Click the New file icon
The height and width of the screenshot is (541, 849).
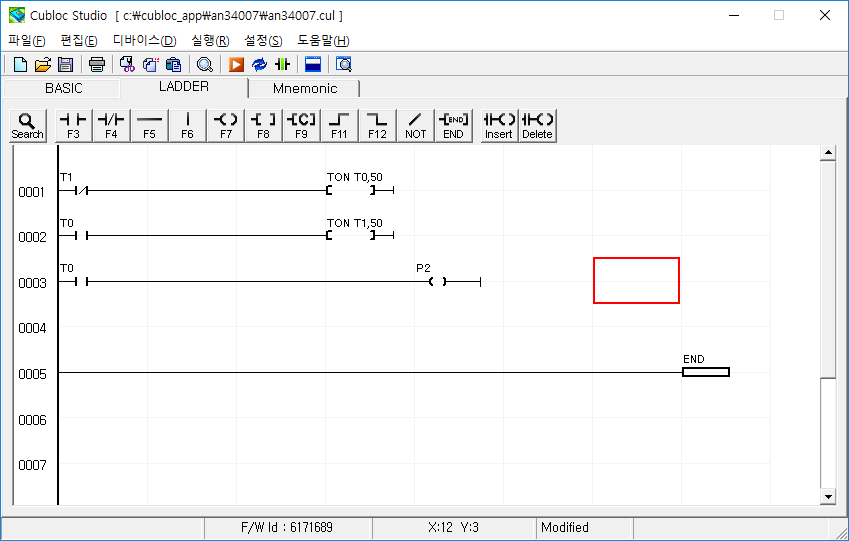pyautogui.click(x=20, y=65)
